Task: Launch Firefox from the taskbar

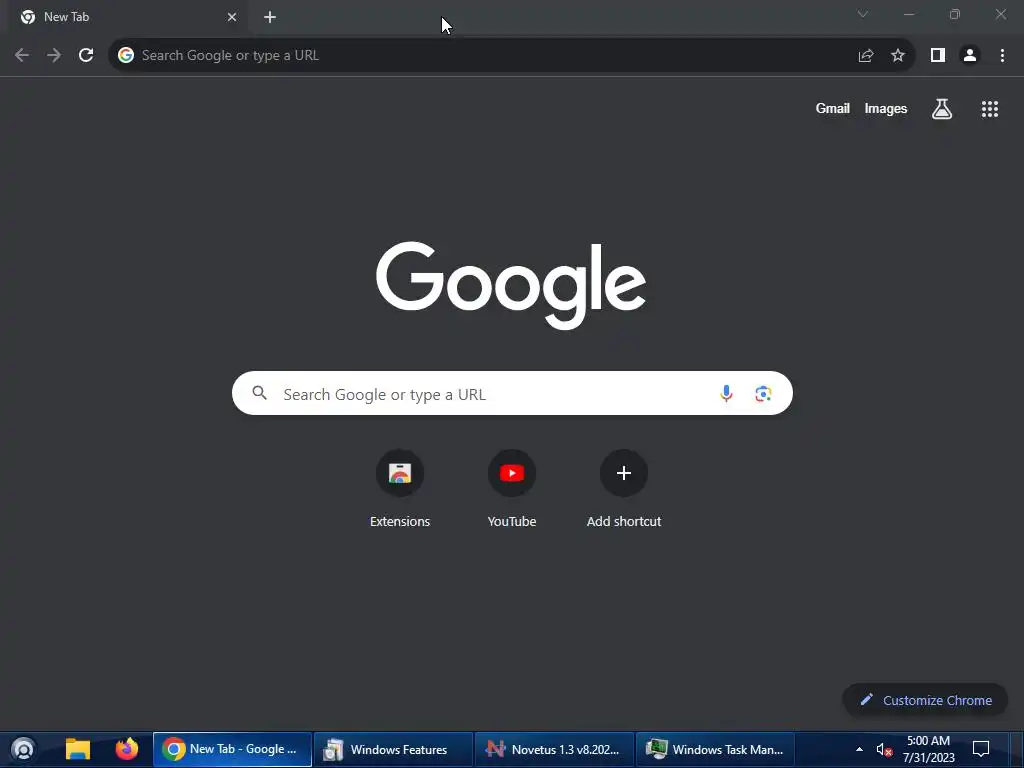Action: click(127, 749)
